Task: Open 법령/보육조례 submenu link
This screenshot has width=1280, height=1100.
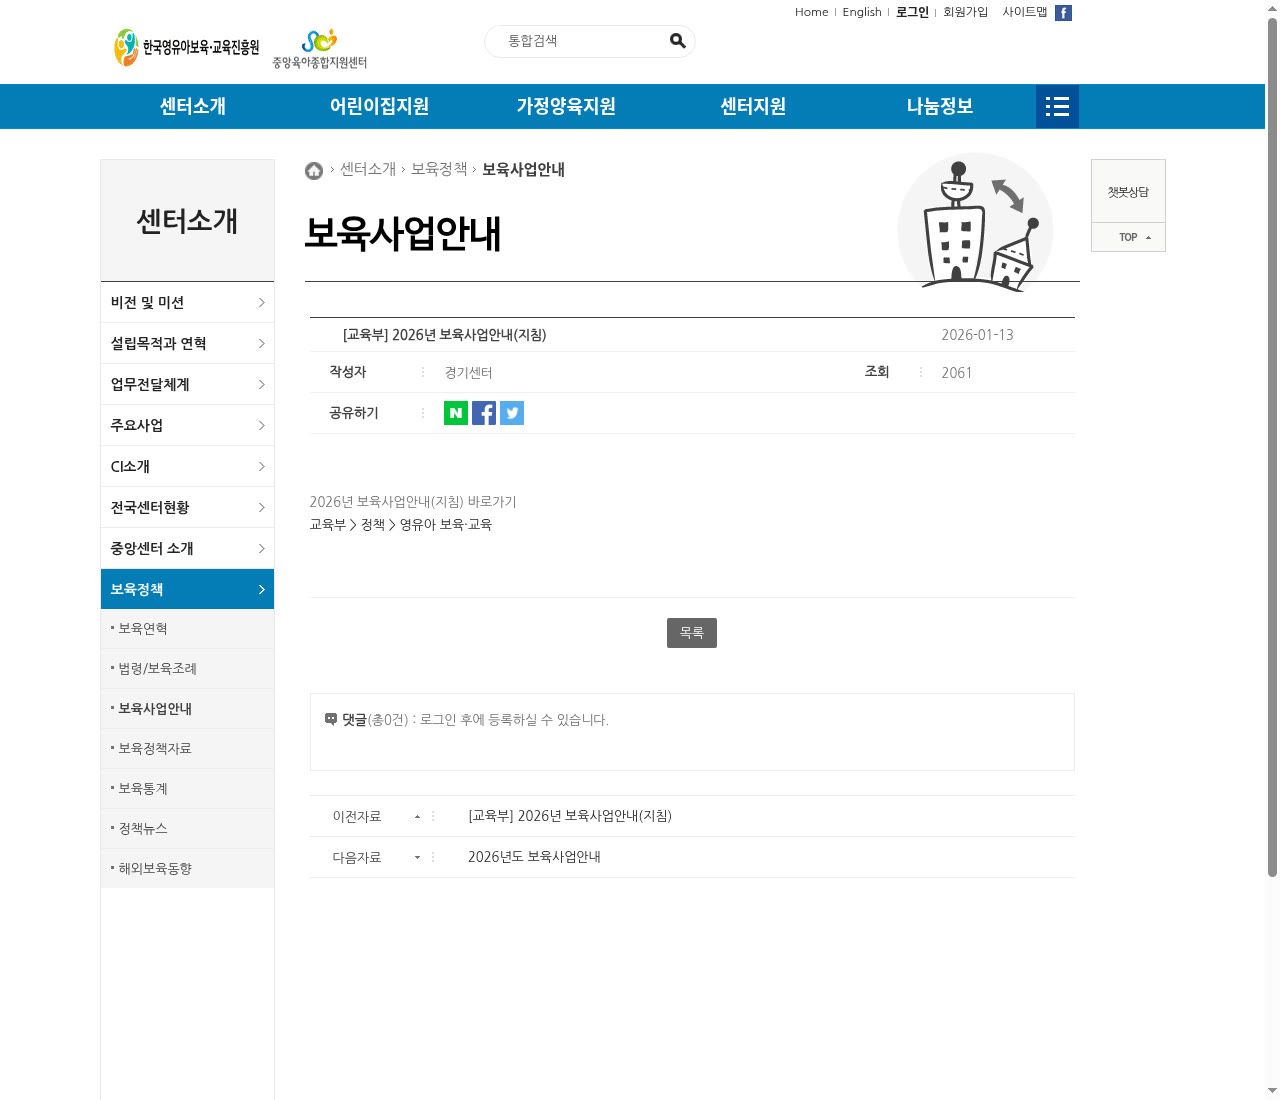Action: (158, 668)
